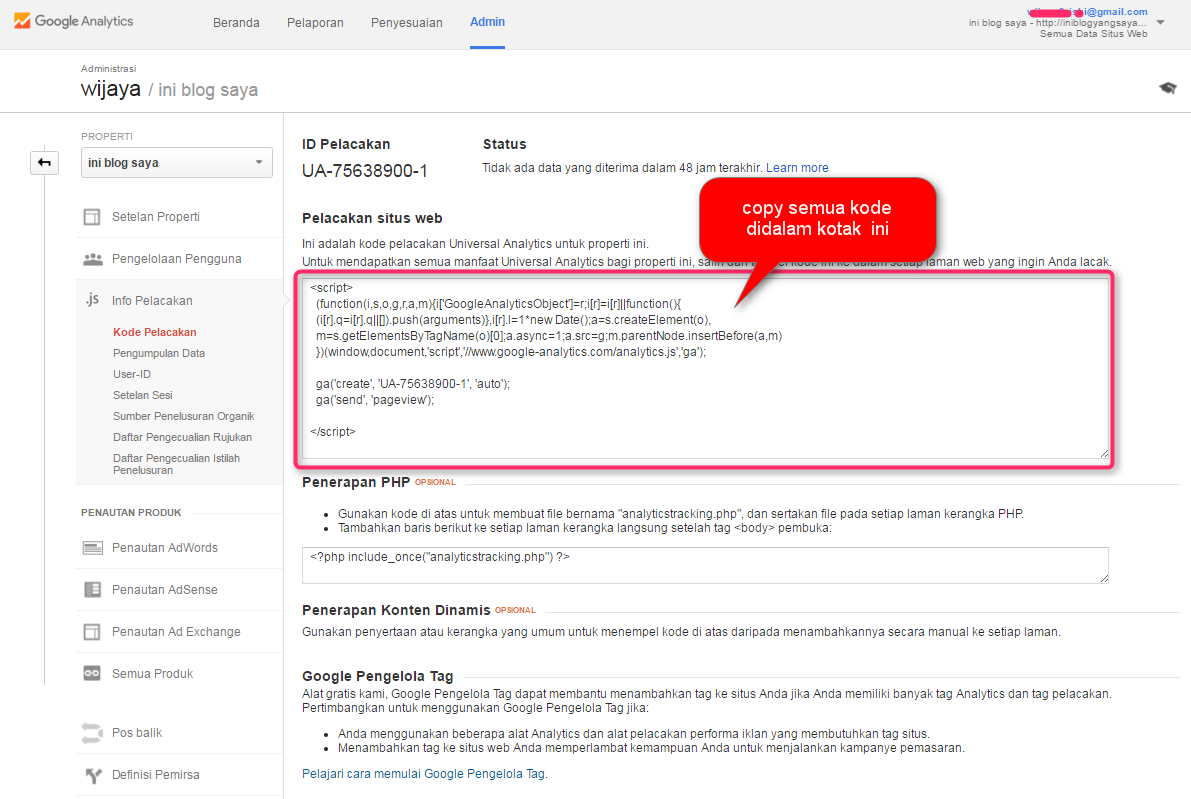Click the Pelacakan situs web heading

[372, 219]
